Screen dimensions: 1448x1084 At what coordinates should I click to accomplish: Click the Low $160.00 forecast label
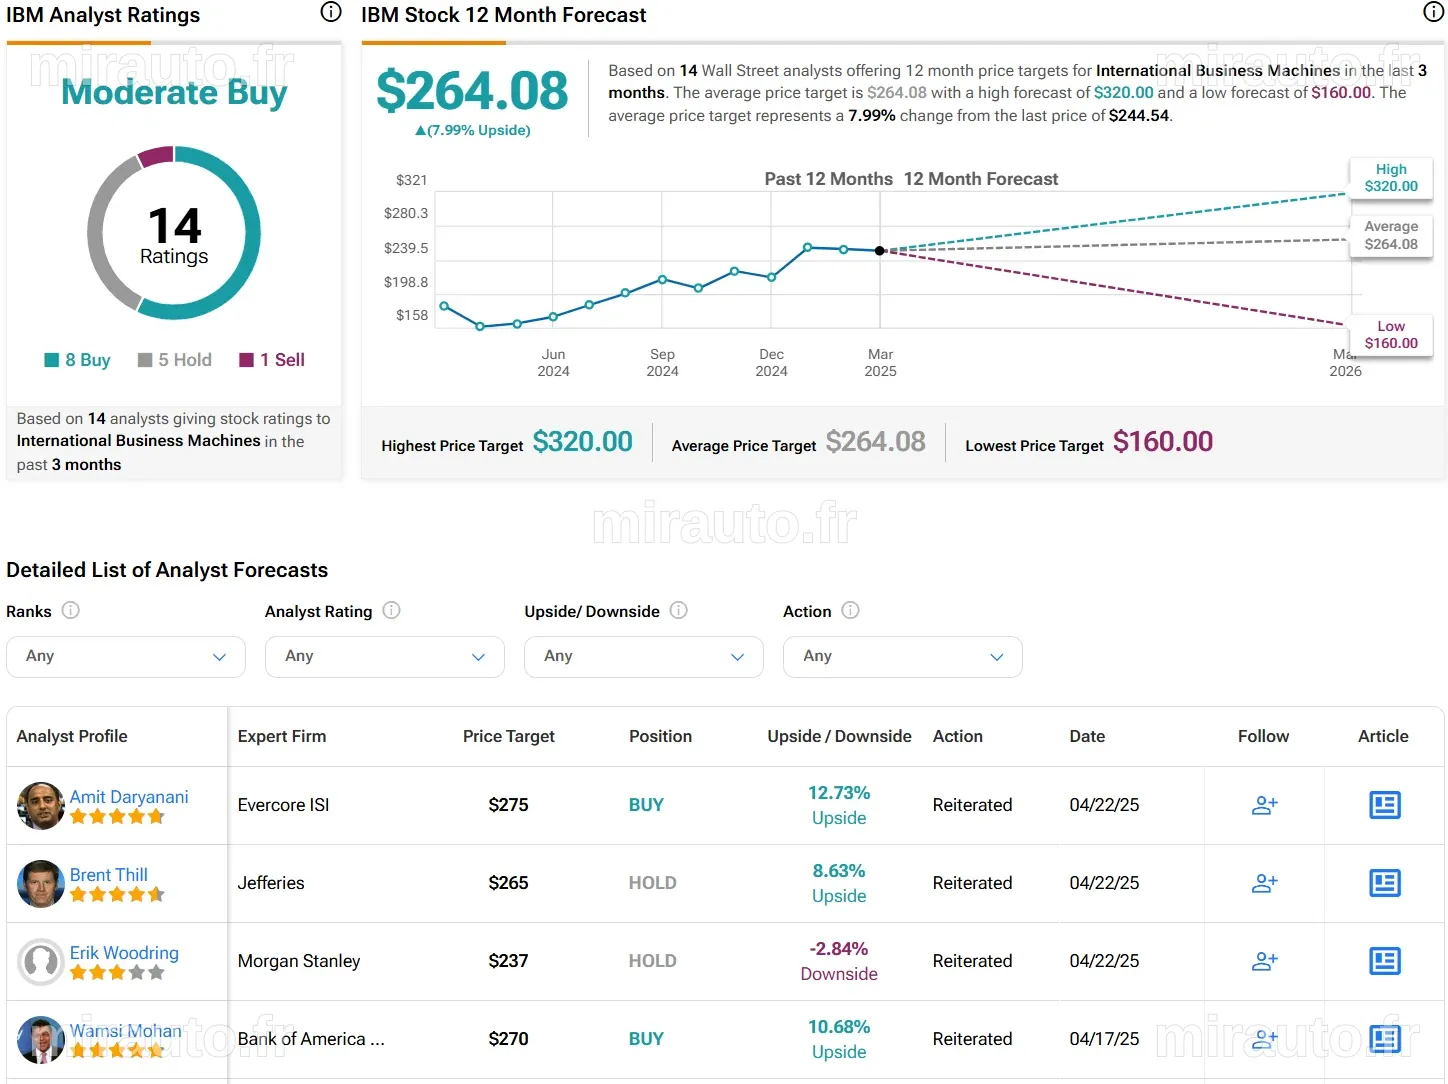click(x=1391, y=335)
